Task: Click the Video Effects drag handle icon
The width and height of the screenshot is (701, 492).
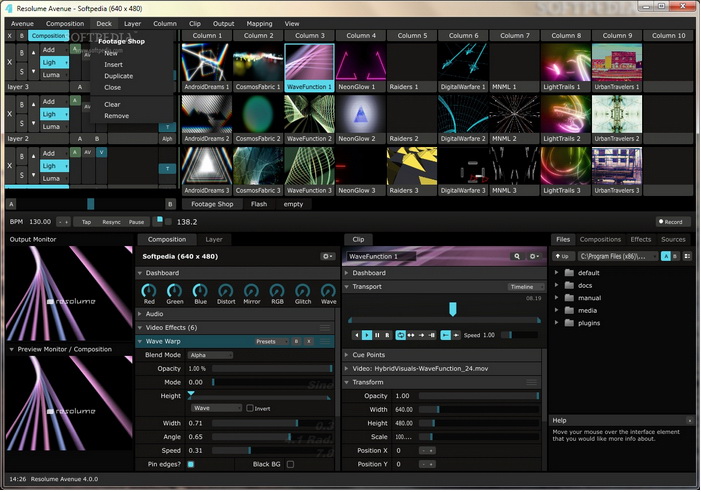Action: [325, 328]
